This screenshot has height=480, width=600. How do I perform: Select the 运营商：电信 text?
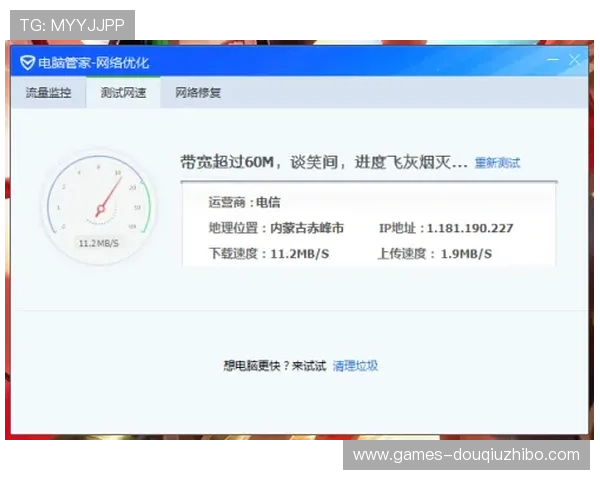[x=244, y=202]
